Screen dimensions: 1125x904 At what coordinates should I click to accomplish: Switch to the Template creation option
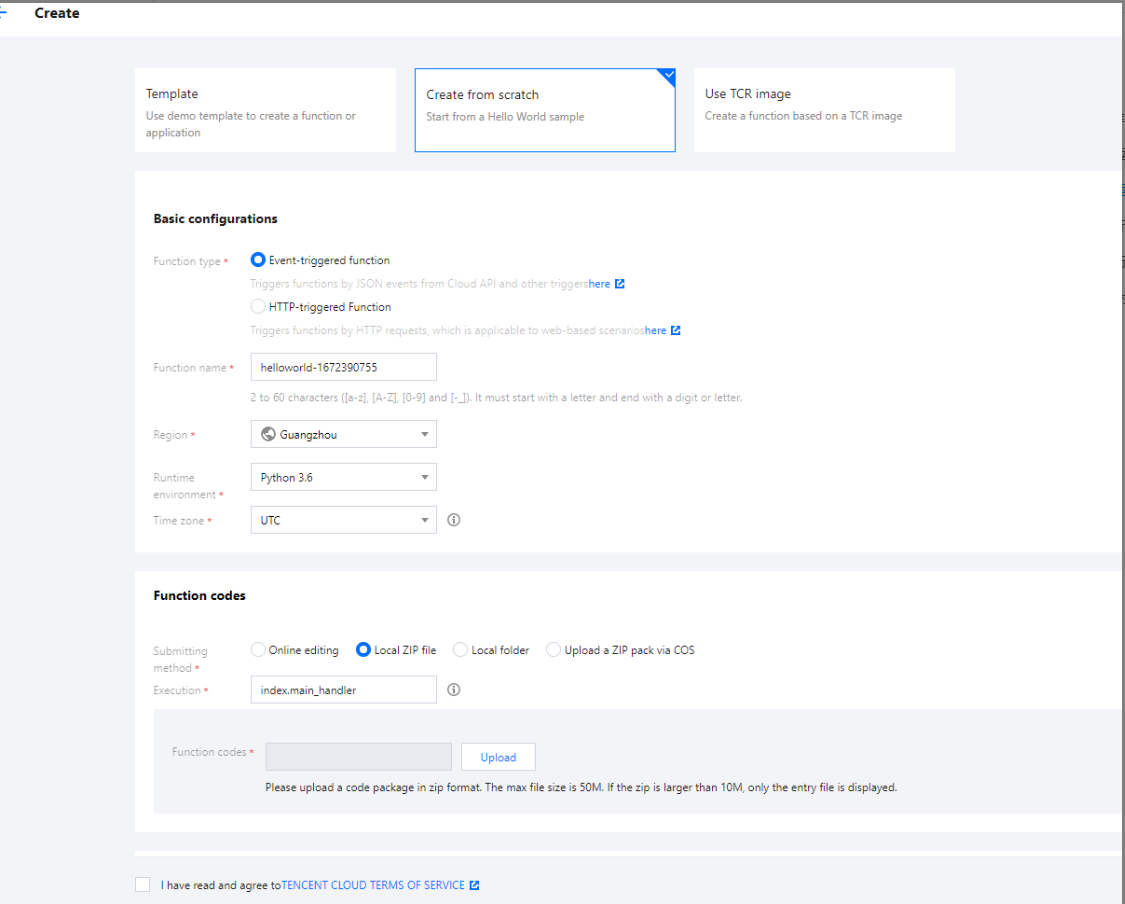(265, 110)
